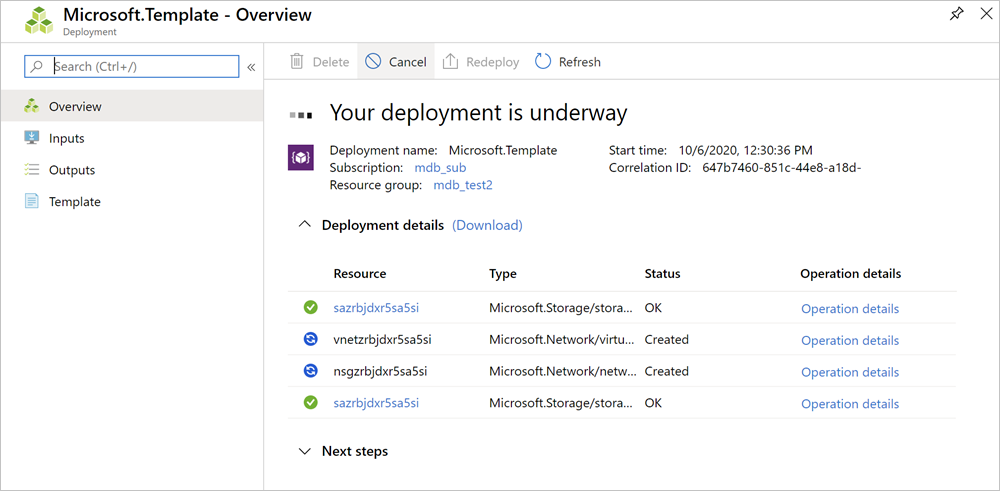This screenshot has width=1000, height=491.
Task: Expand the Next steps section
Action: click(305, 452)
